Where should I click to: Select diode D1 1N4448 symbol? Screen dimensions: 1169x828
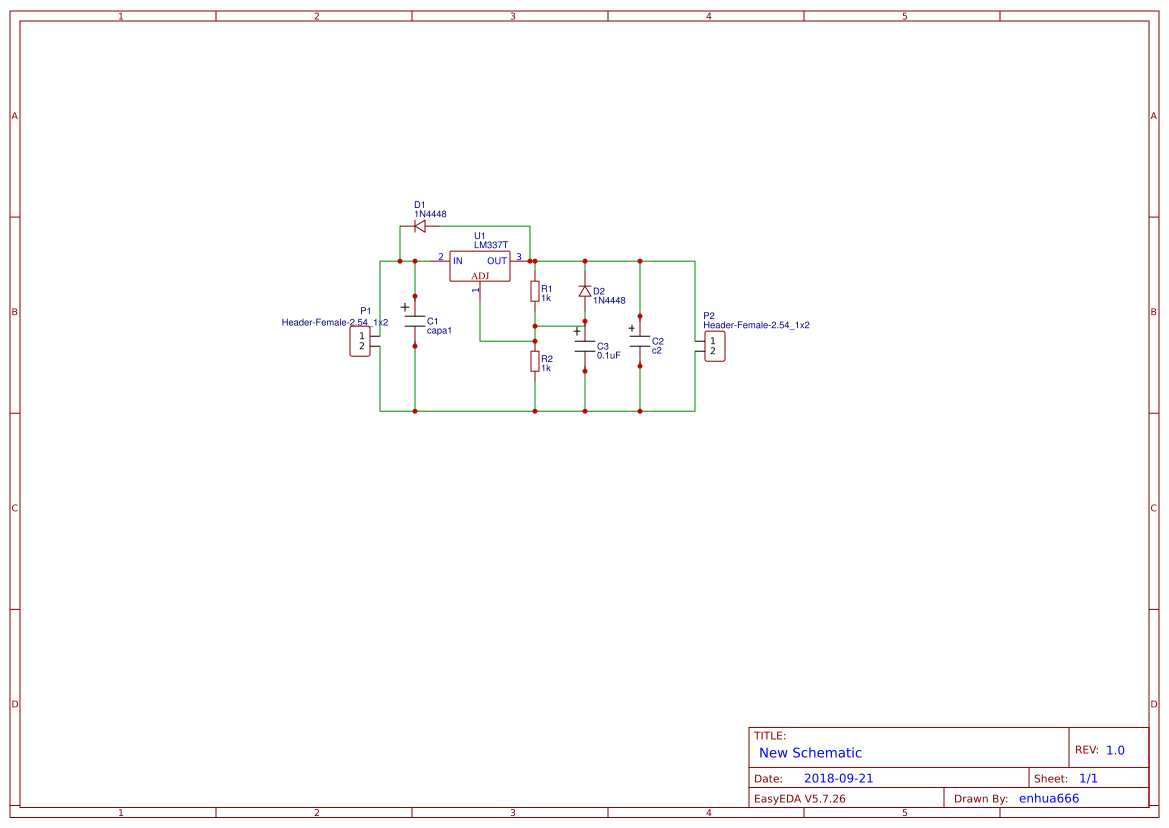[420, 225]
